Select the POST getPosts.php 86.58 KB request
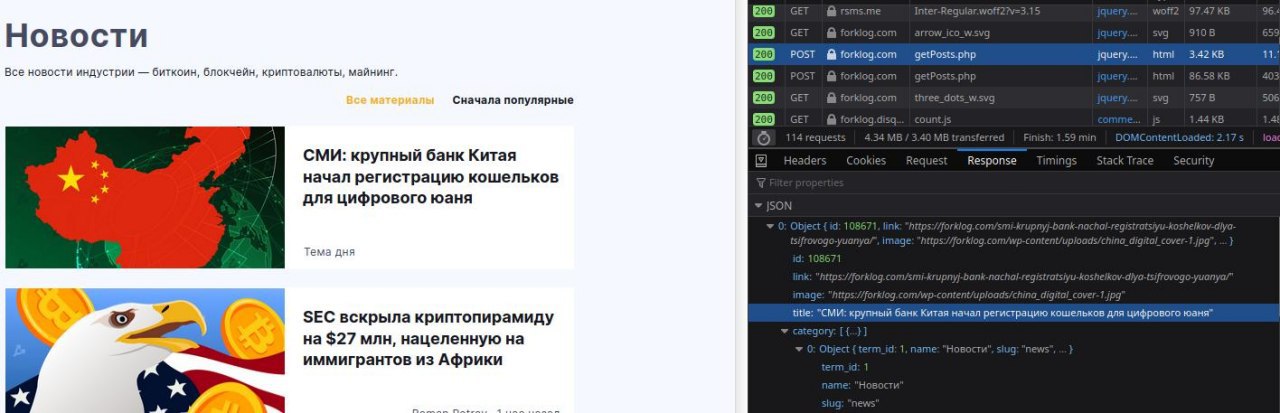The image size is (1280, 413). coord(1014,76)
